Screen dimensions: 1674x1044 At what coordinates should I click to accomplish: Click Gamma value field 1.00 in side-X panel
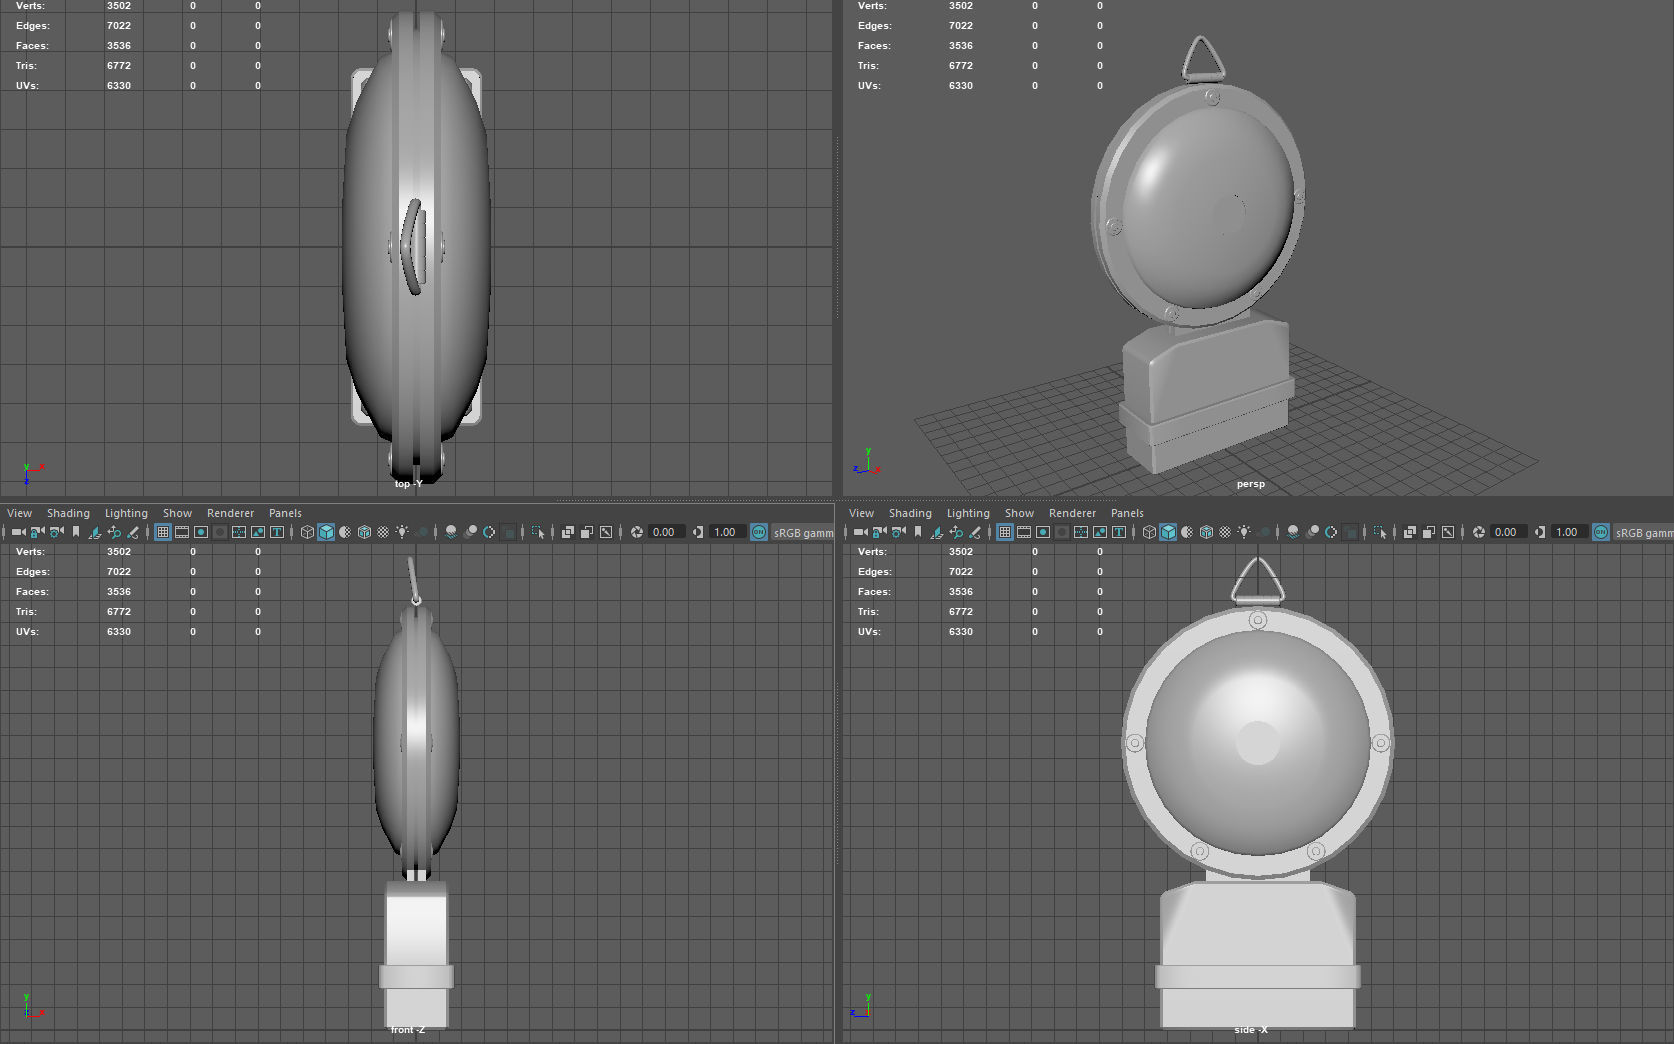click(x=1569, y=532)
